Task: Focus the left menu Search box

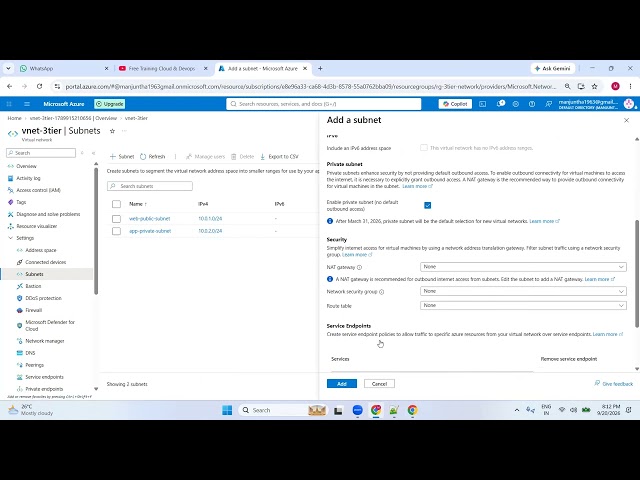Action: click(41, 153)
